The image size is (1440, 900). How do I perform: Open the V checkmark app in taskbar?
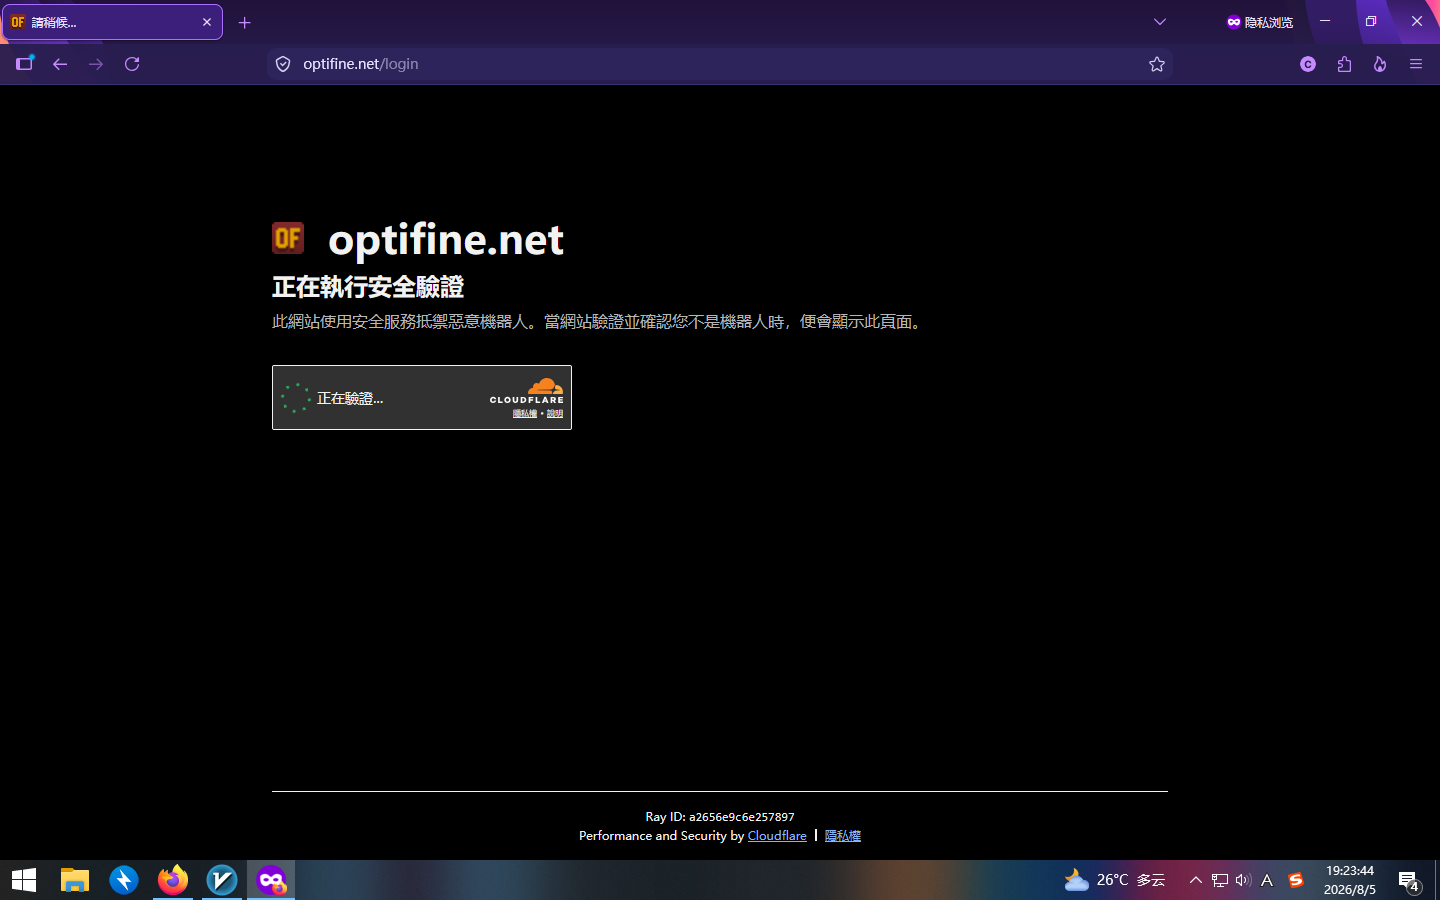click(x=222, y=880)
